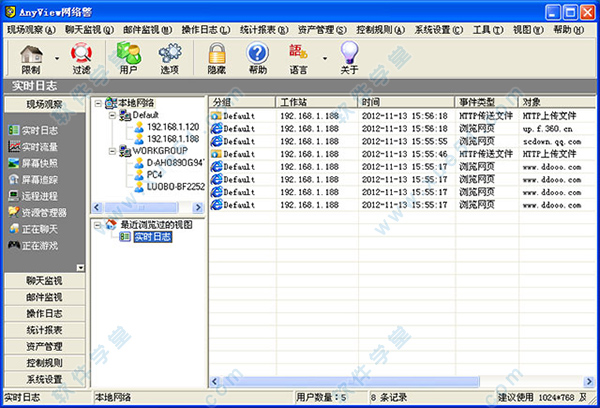Open the 视图 menu
Screen dimensions: 600x408
tap(528, 29)
